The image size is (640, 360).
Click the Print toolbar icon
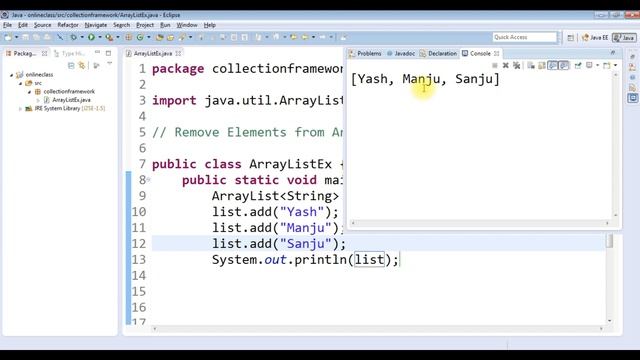[x=47, y=37]
